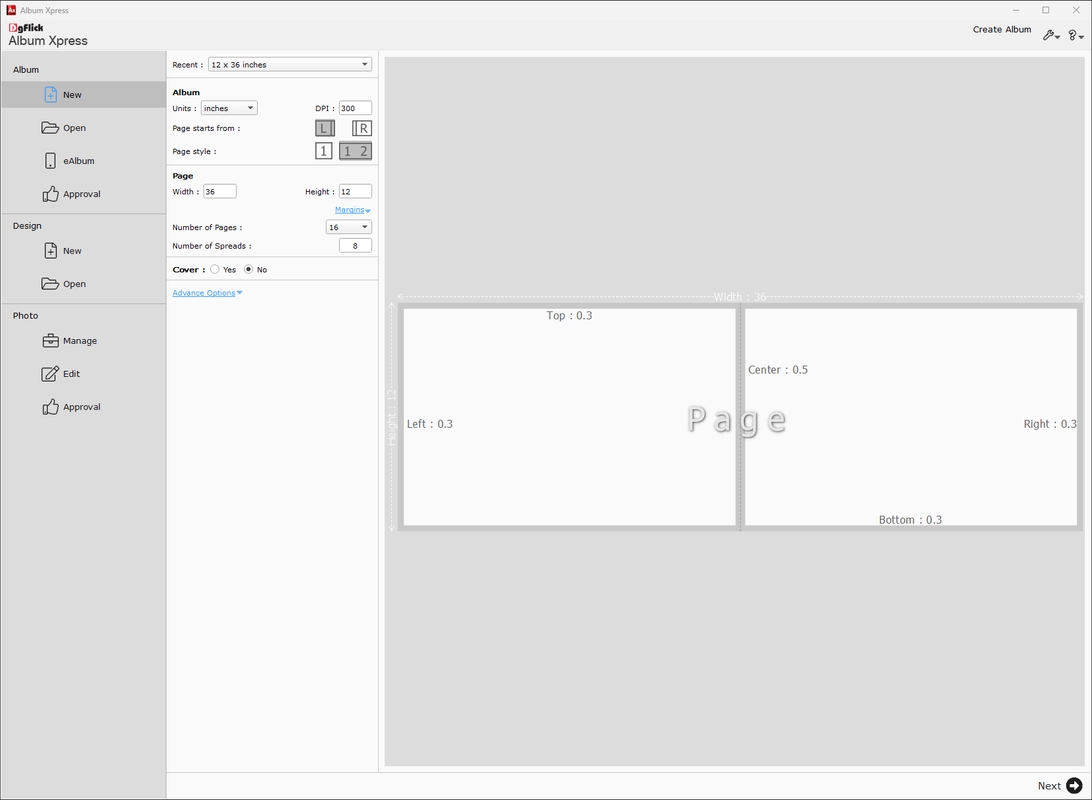Click the page Height field
1092x800 pixels.
355,191
